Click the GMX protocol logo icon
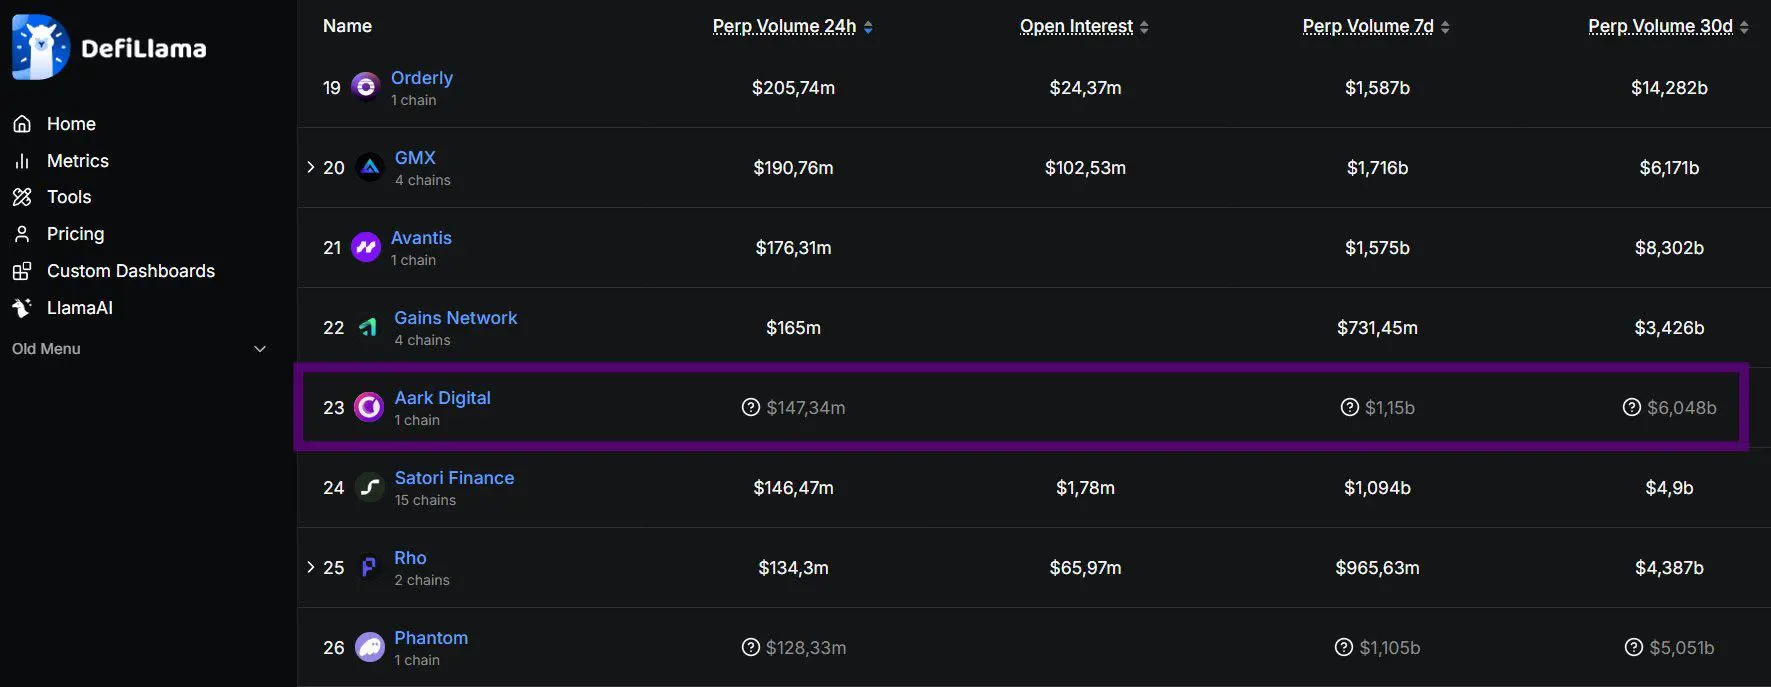Image resolution: width=1771 pixels, height=687 pixels. [x=370, y=167]
